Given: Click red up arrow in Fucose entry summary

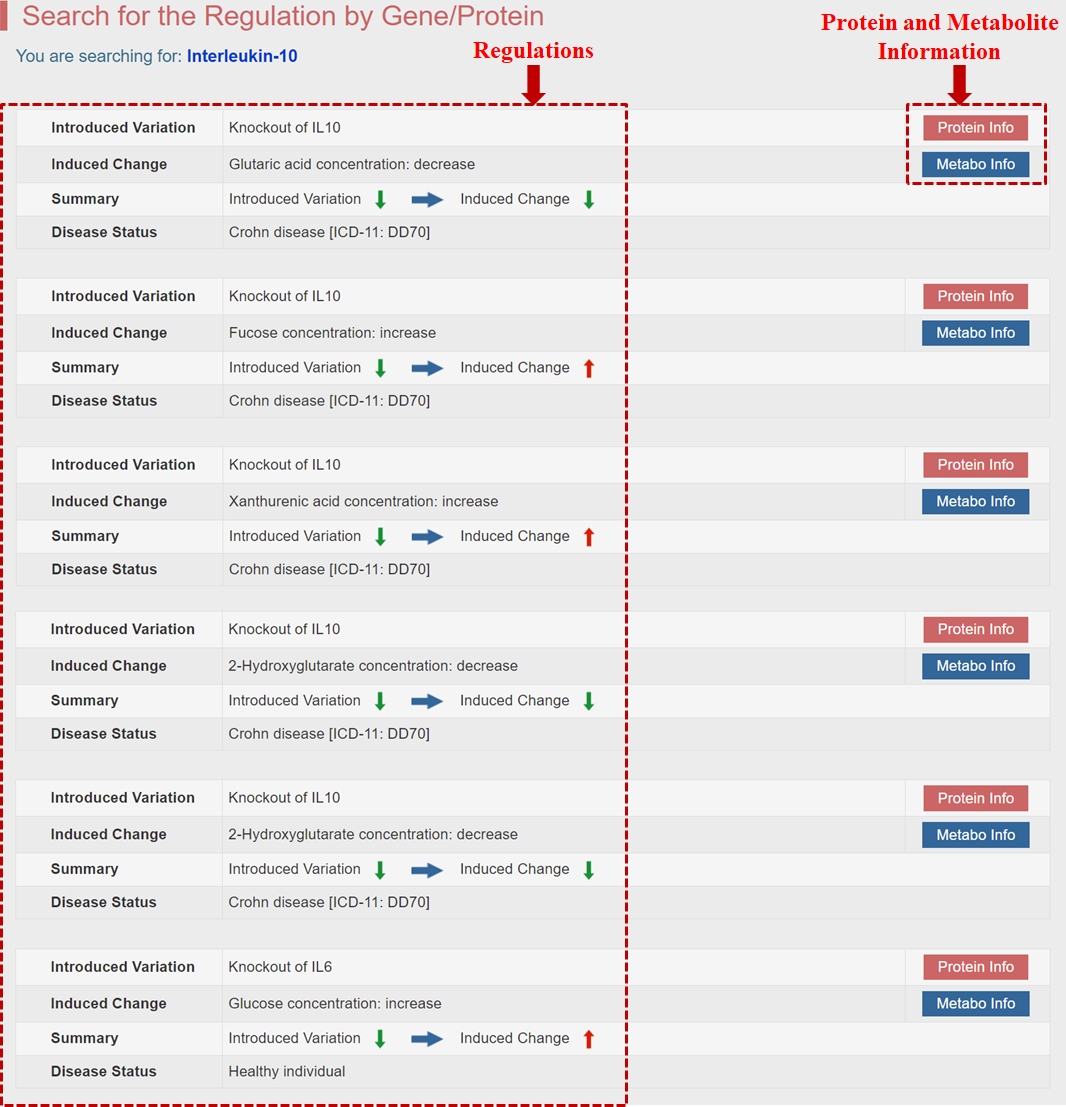Looking at the screenshot, I should point(588,369).
